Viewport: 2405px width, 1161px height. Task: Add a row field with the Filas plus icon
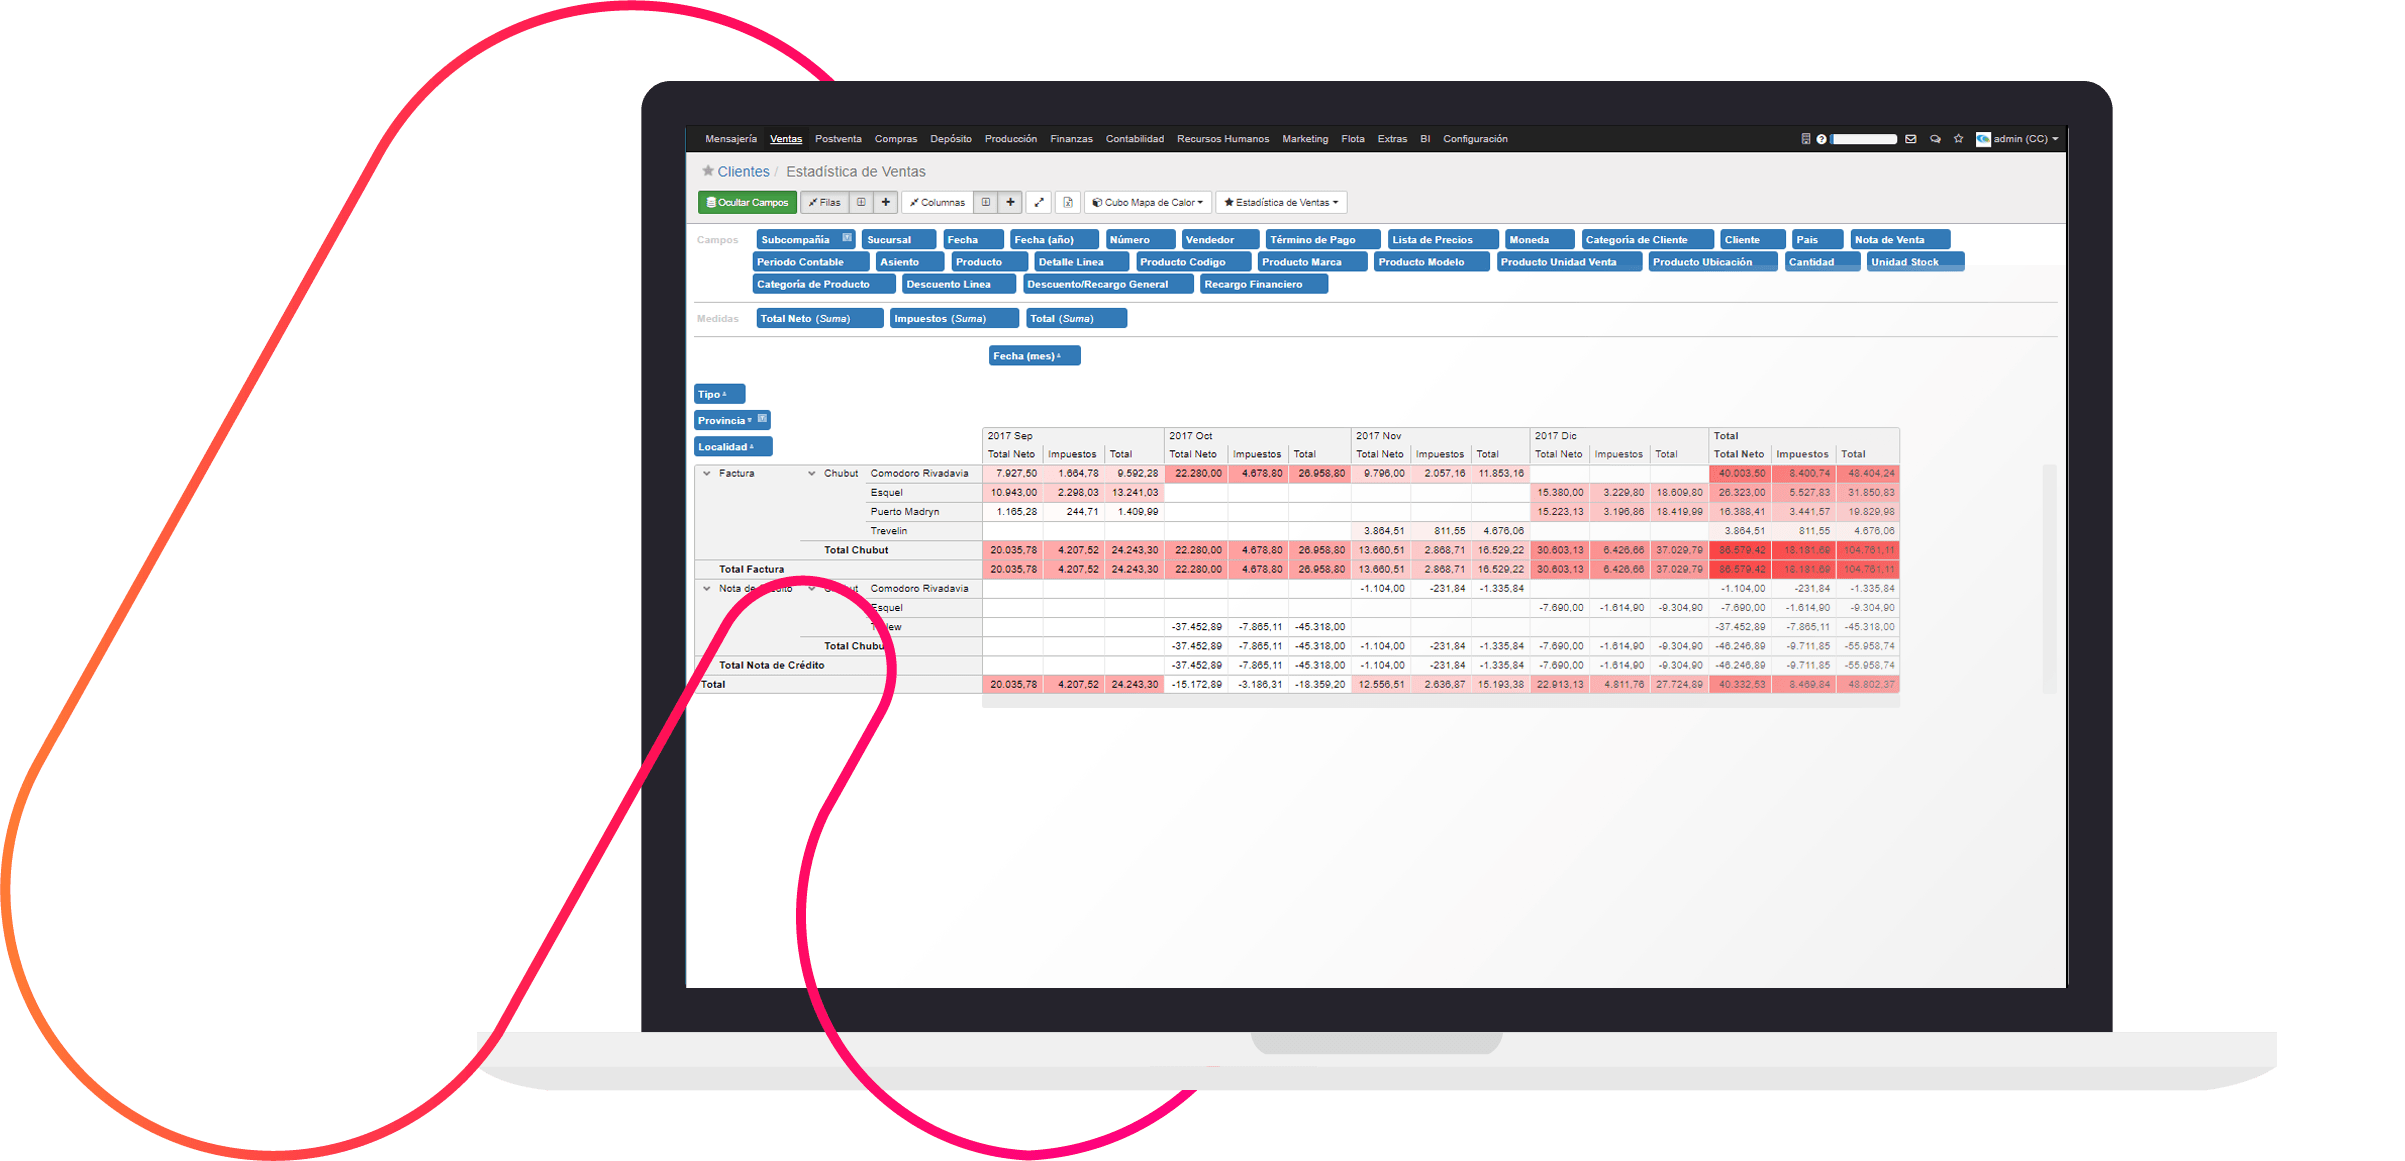(886, 202)
